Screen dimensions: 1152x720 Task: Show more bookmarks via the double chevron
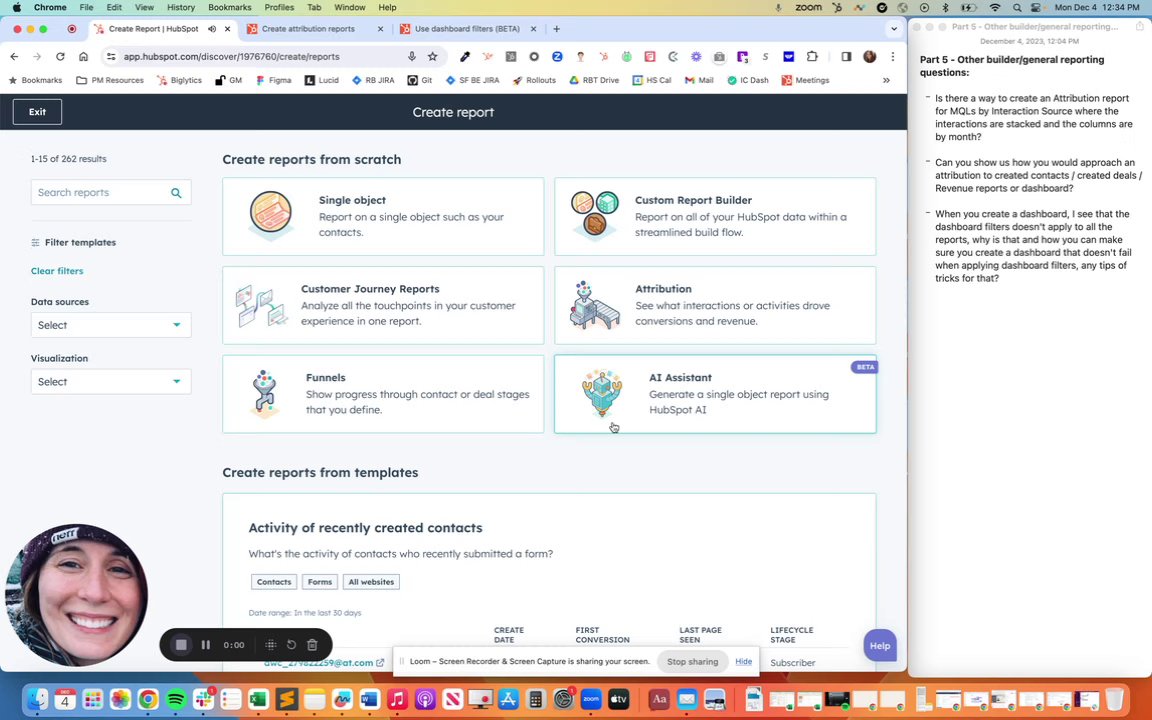click(886, 80)
